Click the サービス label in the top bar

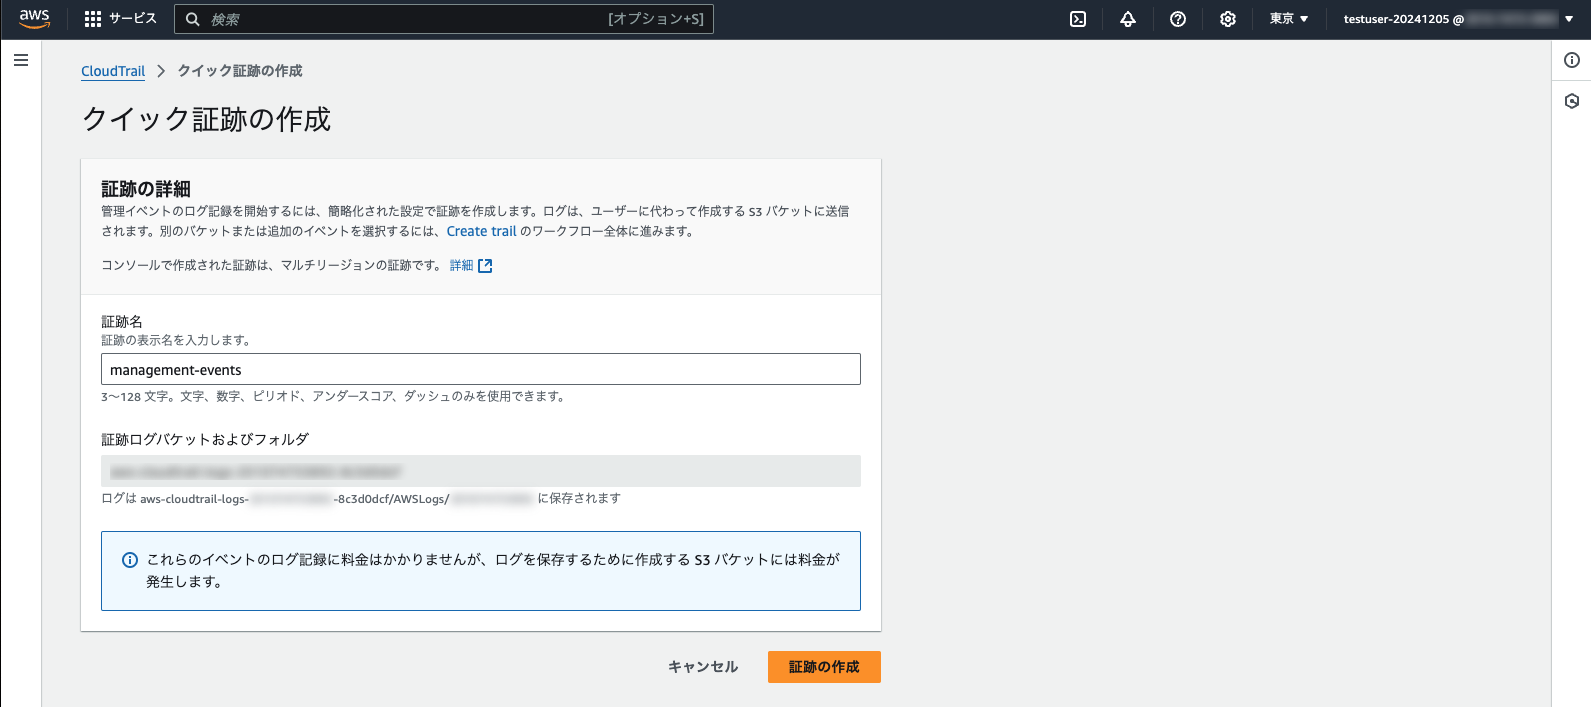[133, 19]
